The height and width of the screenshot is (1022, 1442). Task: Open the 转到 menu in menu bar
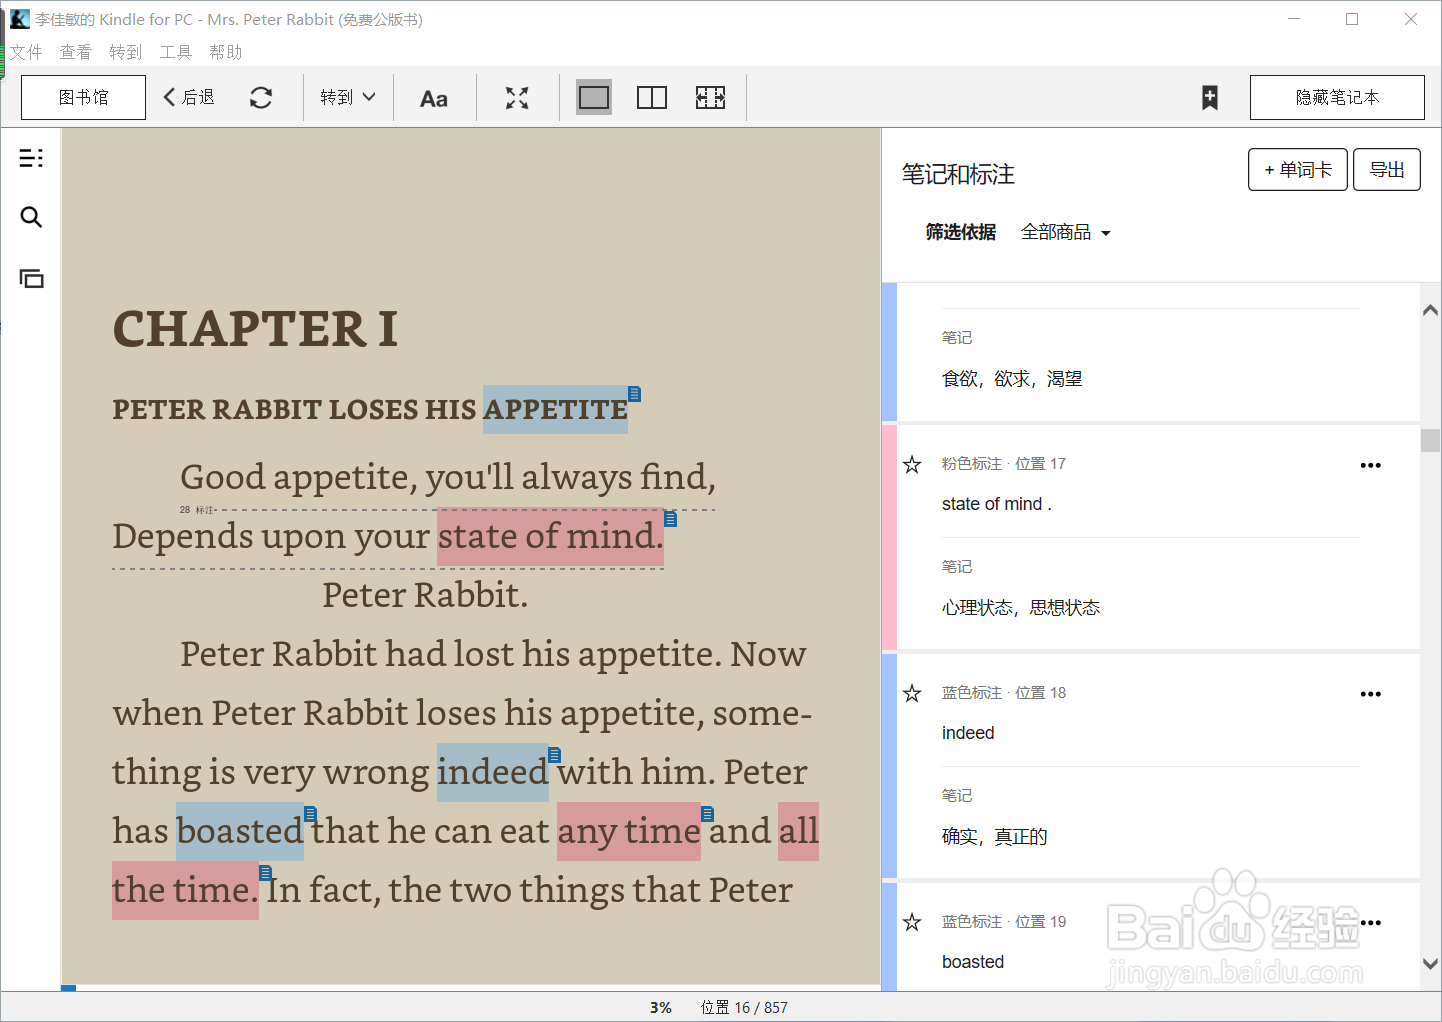126,52
